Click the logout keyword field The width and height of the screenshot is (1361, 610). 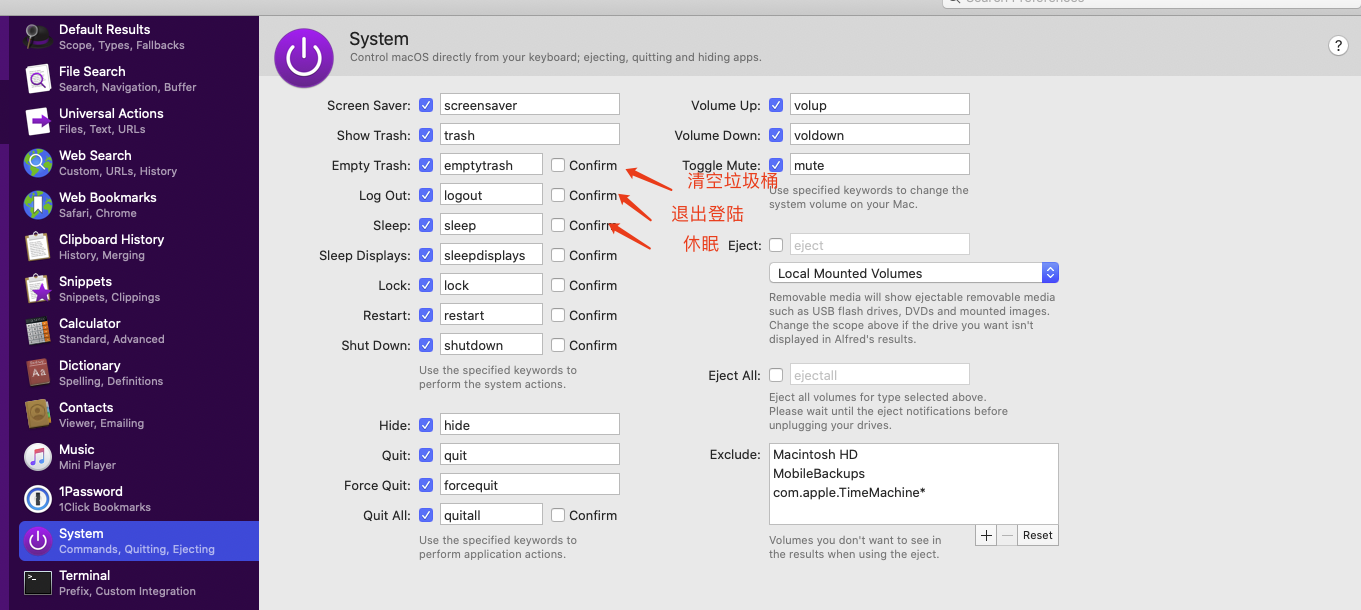pos(491,195)
